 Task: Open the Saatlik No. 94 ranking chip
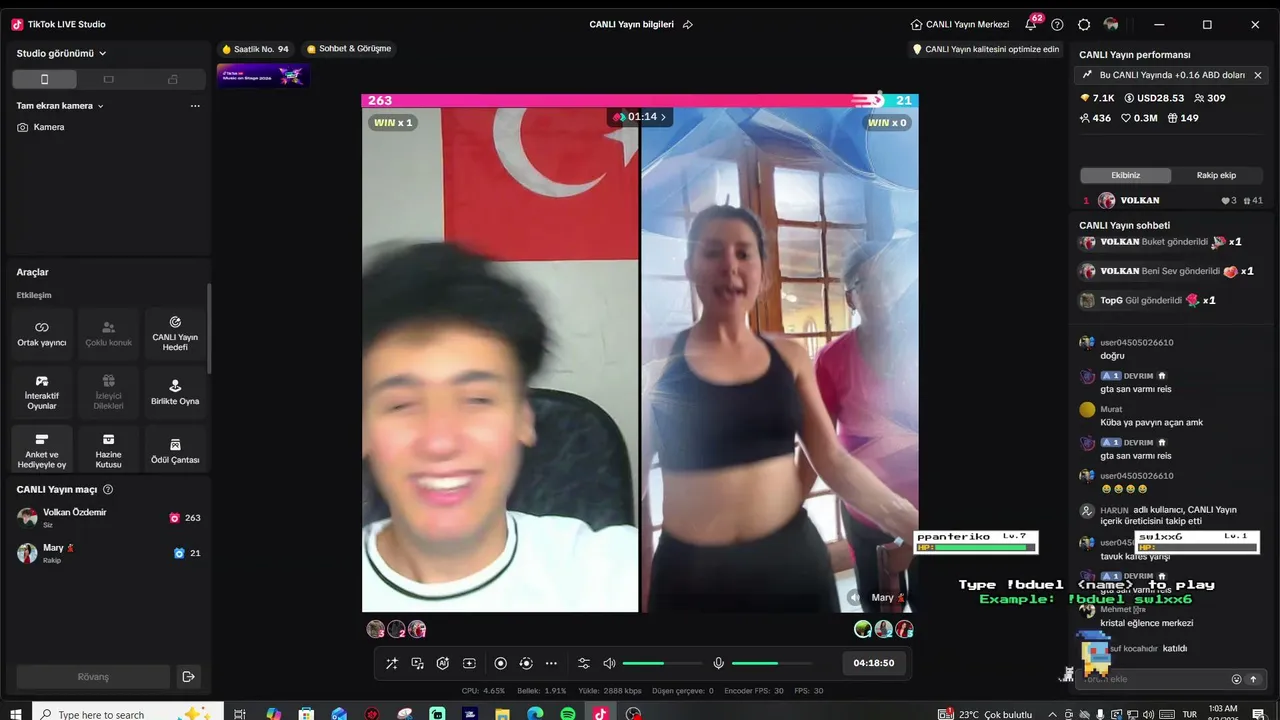255,49
